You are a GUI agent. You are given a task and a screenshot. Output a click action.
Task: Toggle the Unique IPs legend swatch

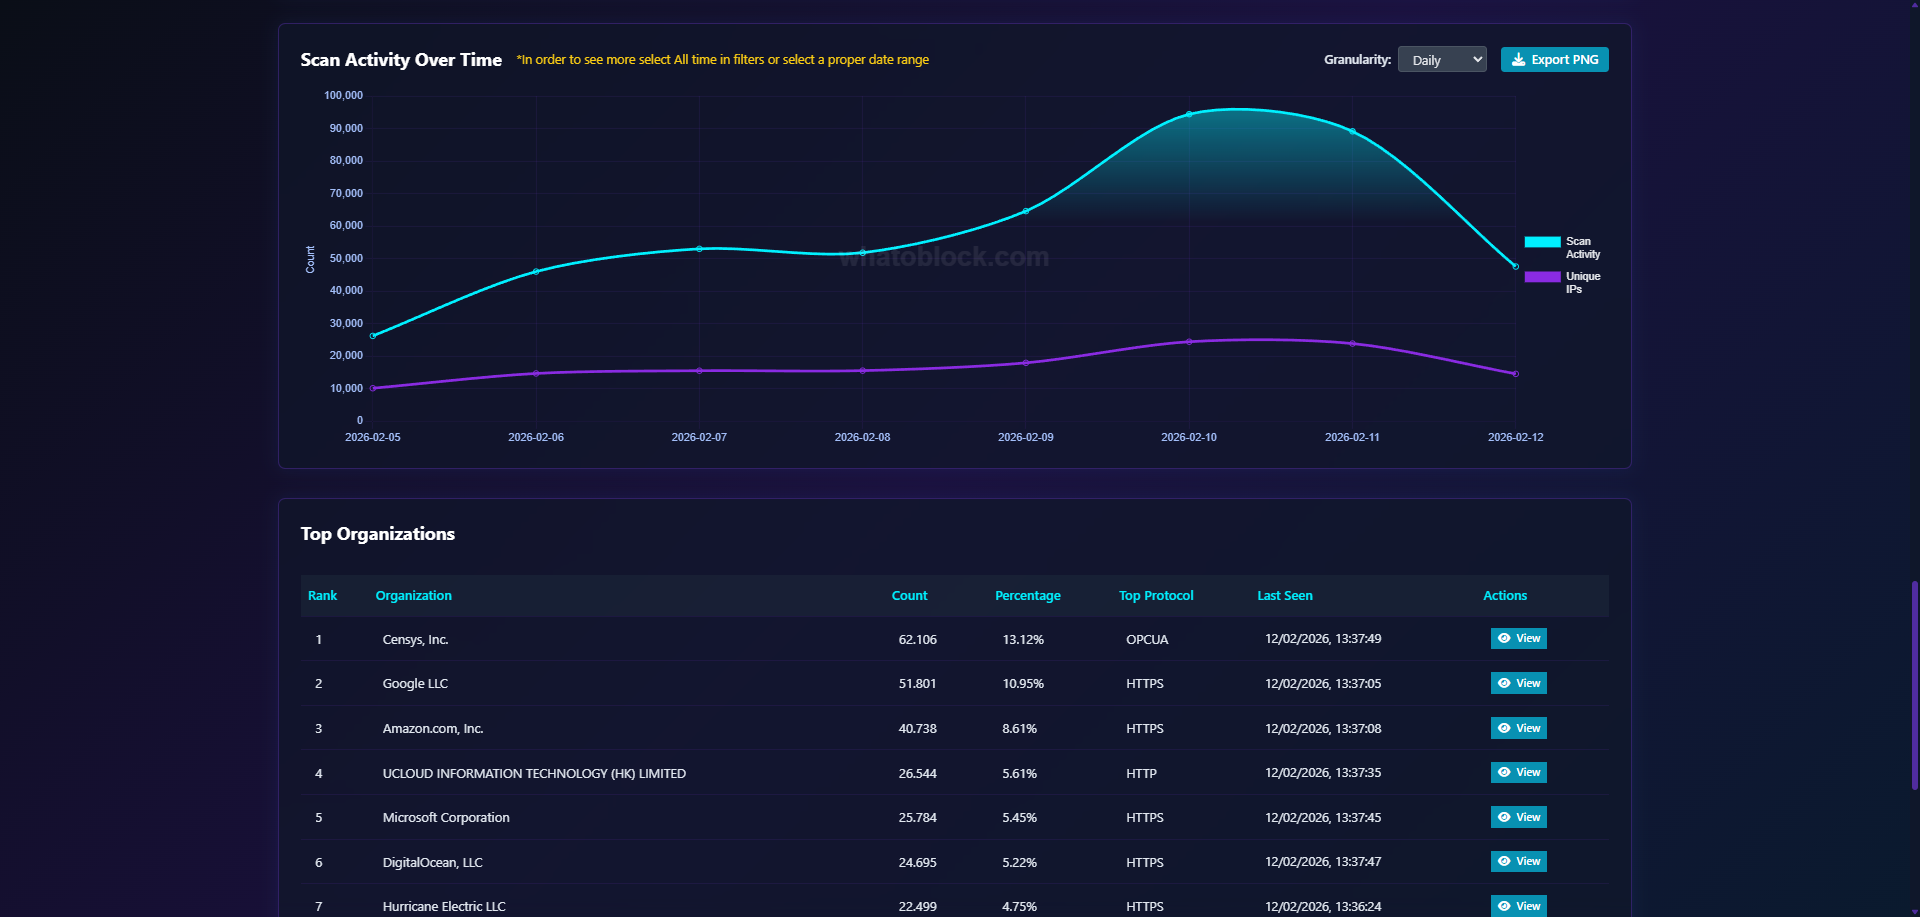(x=1542, y=277)
